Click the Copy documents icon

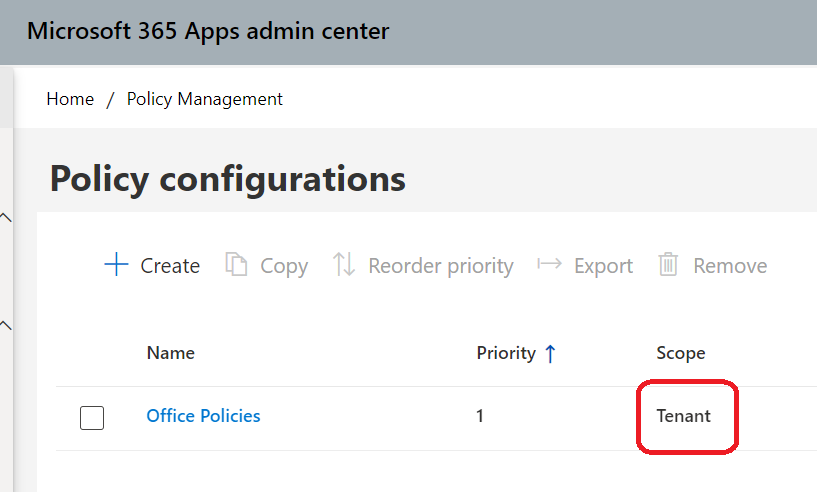pos(235,265)
